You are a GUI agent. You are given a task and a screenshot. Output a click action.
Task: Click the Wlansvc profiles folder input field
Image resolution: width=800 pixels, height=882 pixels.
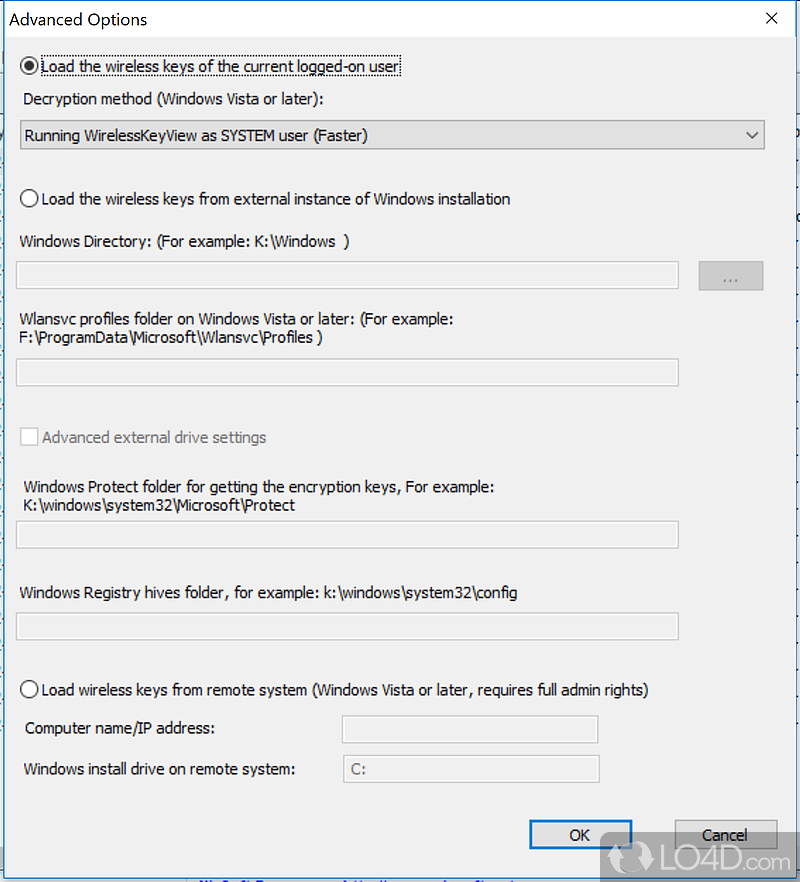tap(347, 373)
